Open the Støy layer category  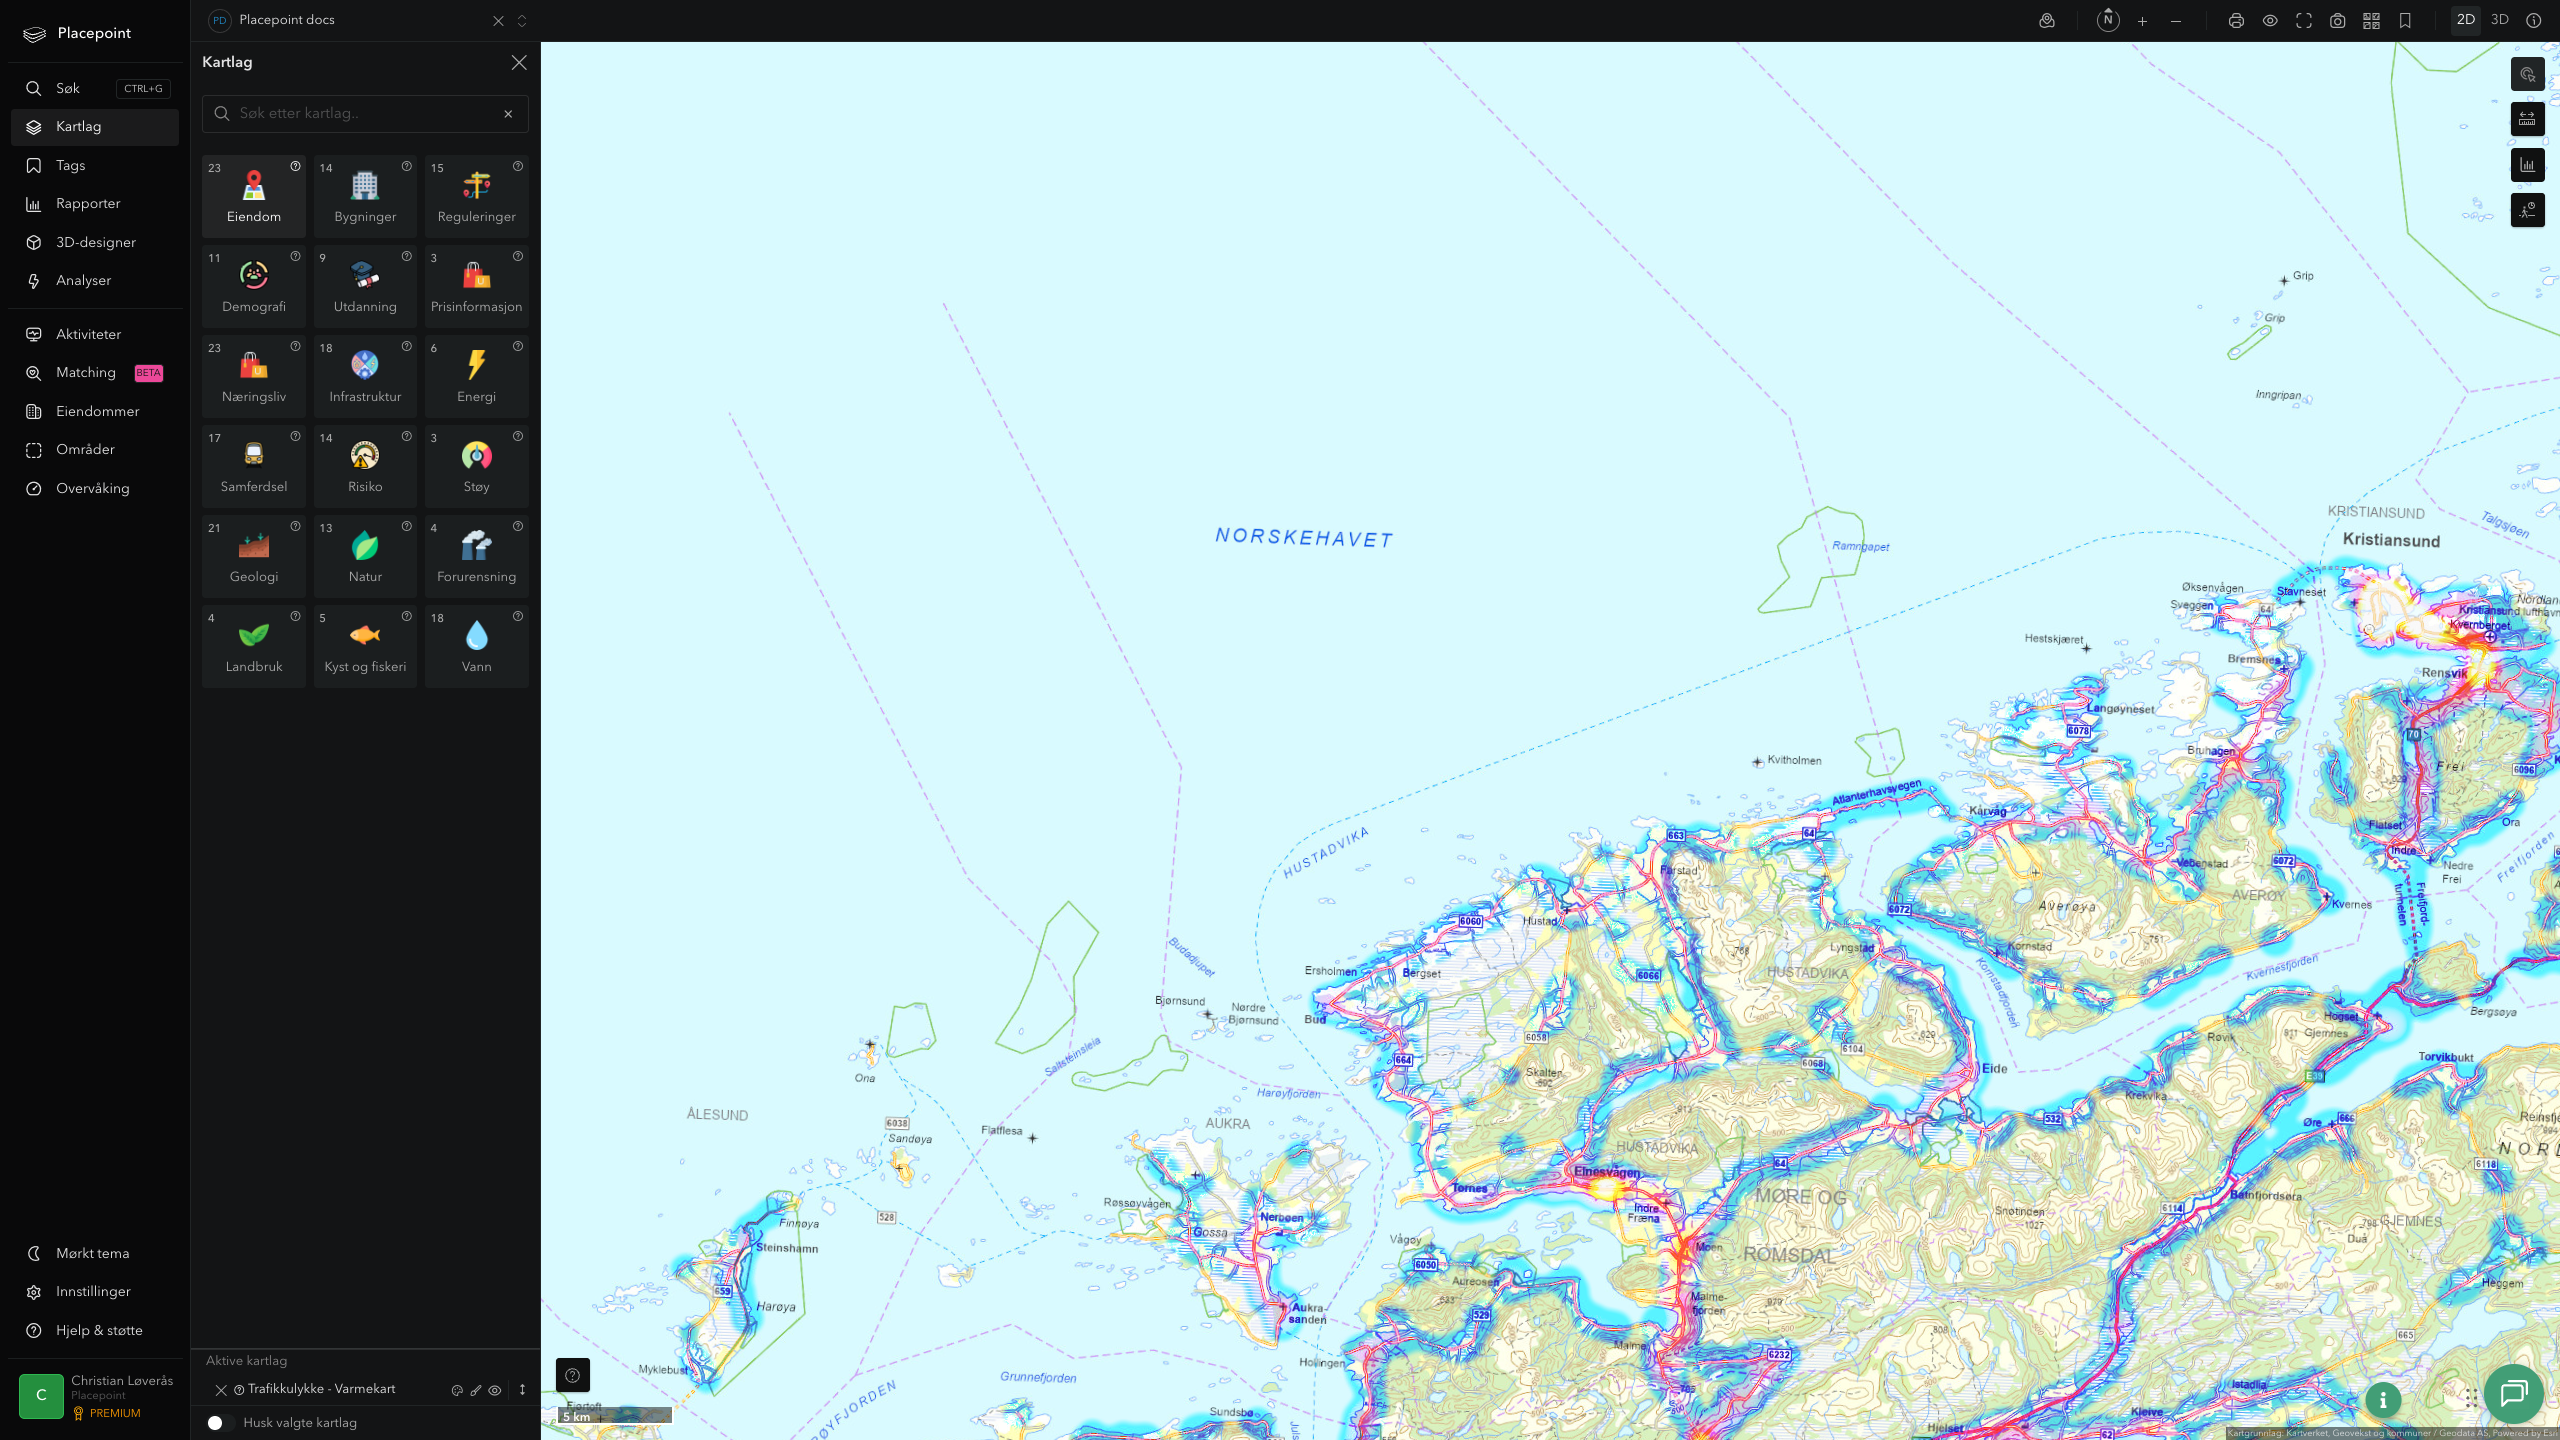(x=477, y=466)
